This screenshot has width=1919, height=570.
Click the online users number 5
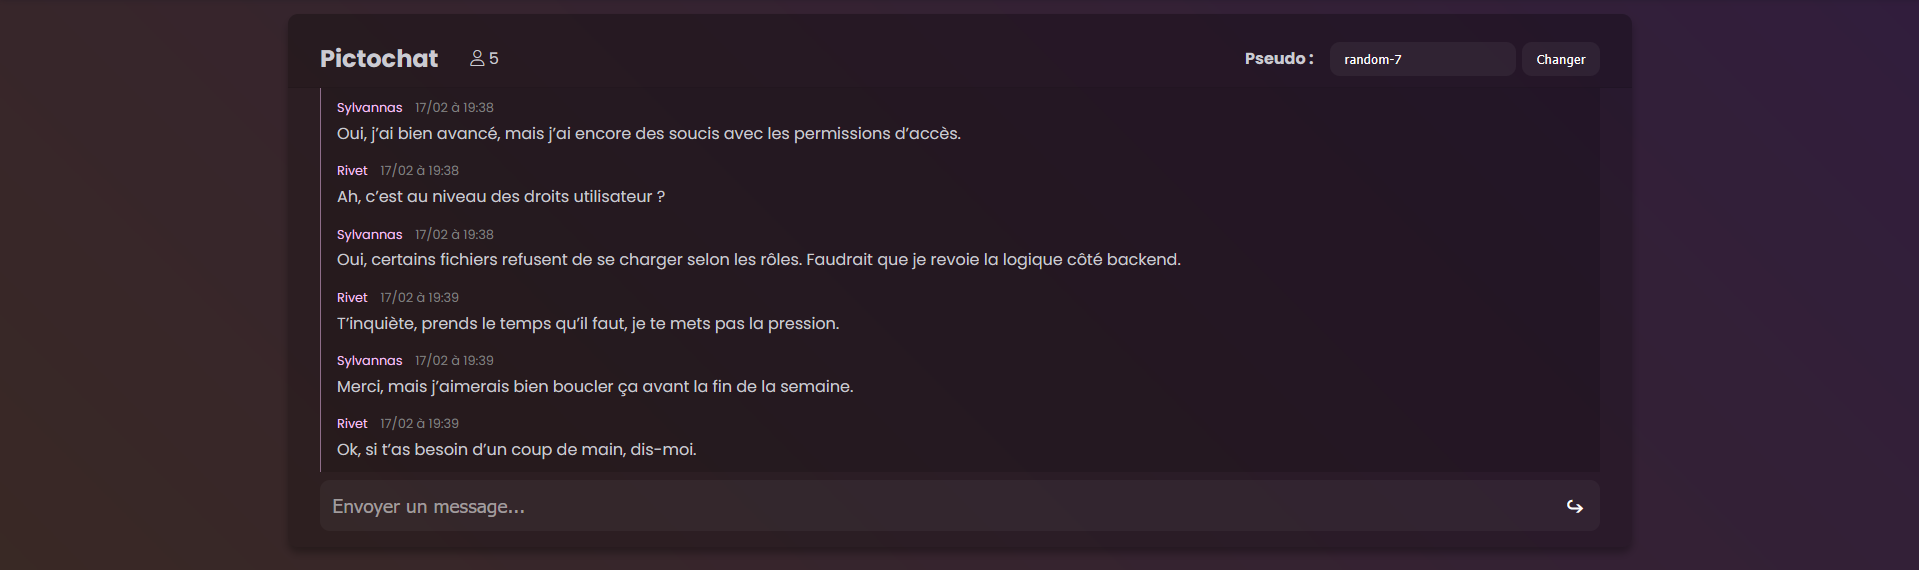click(x=494, y=58)
